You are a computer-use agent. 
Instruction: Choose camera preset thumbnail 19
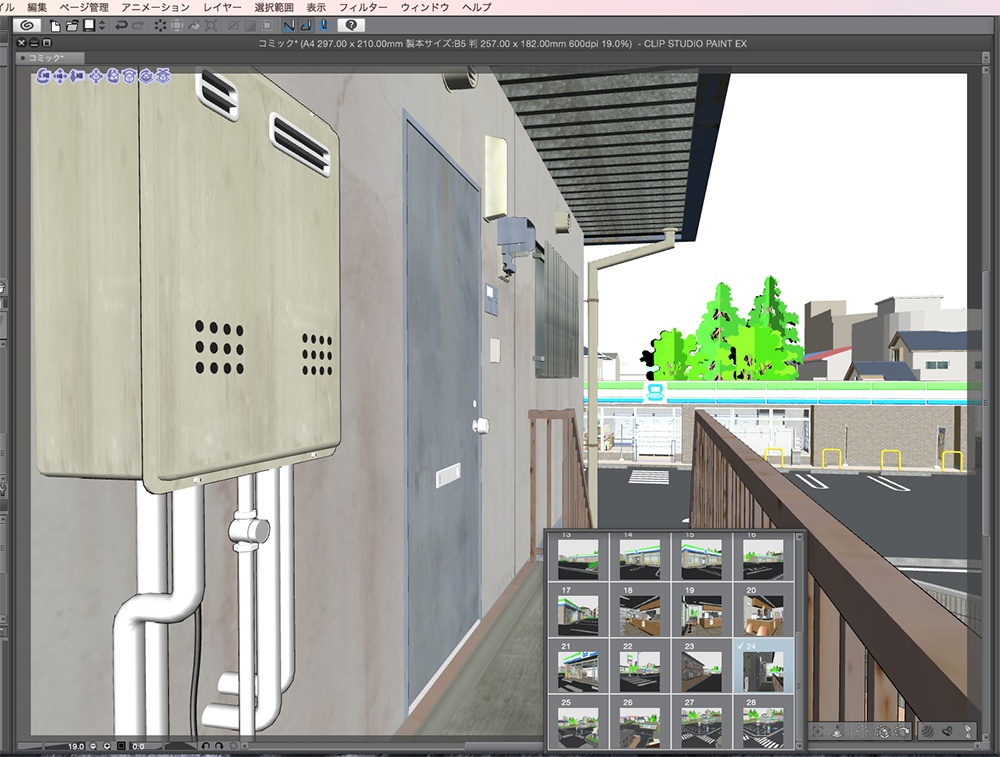pos(702,610)
